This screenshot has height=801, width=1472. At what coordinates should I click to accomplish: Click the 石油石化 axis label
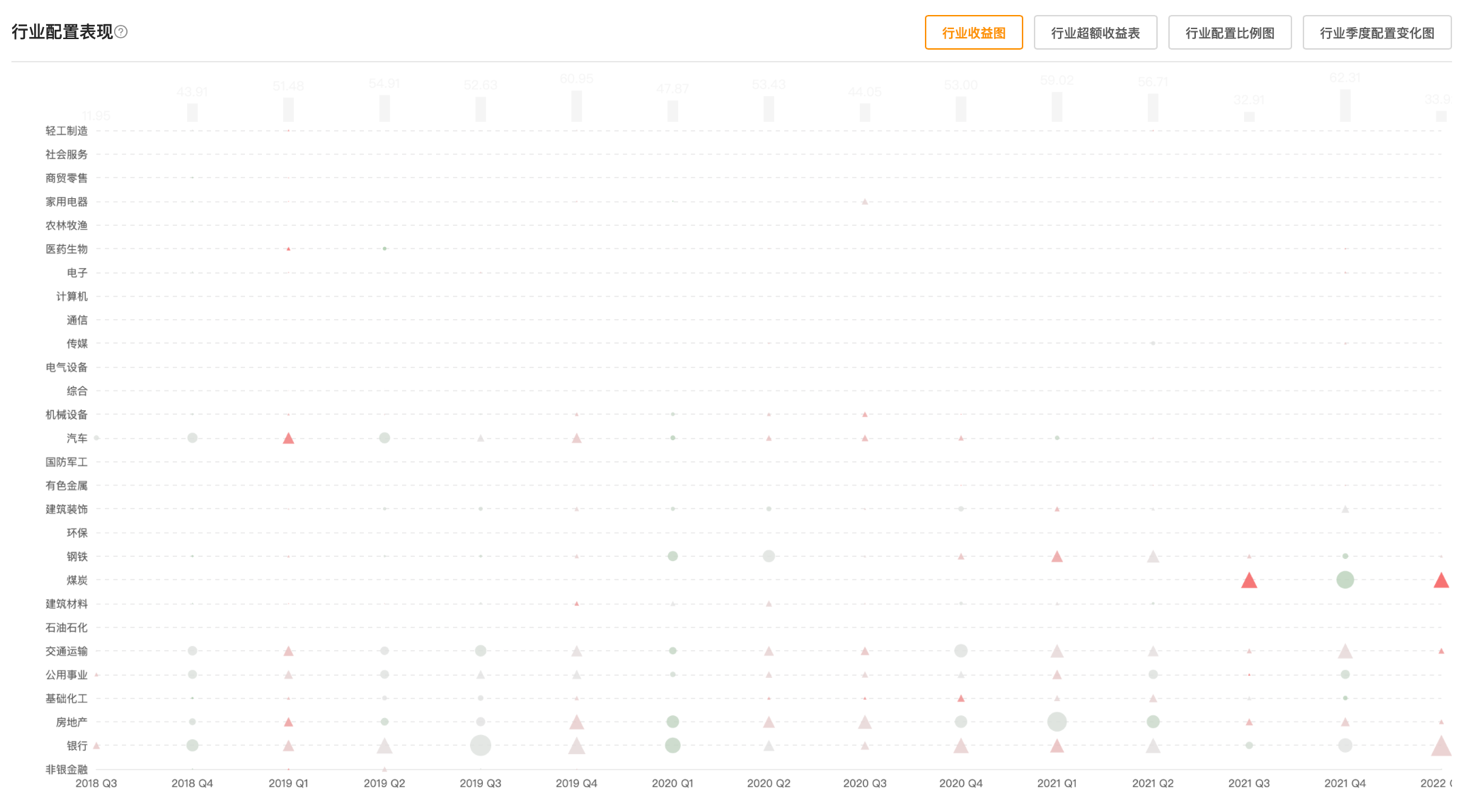click(x=67, y=628)
